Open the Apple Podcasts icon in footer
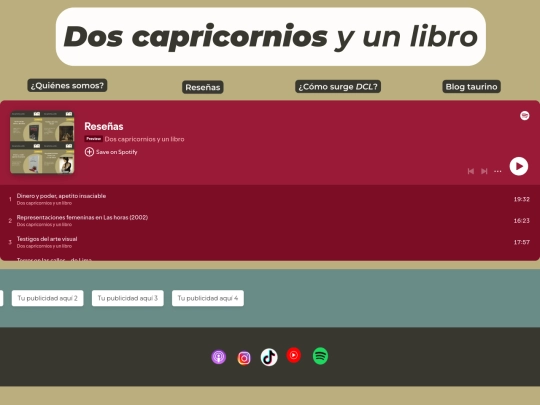This screenshot has width=540, height=405. [219, 357]
